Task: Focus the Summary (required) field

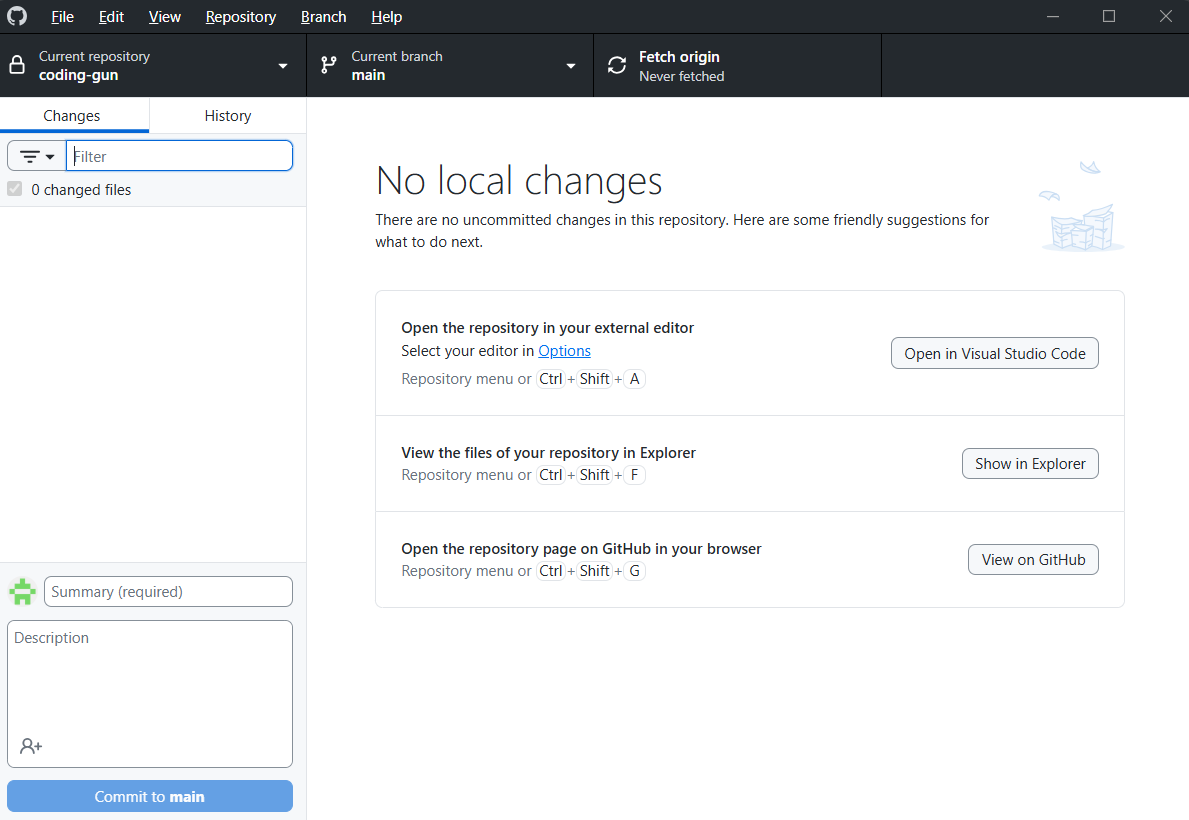Action: click(168, 592)
